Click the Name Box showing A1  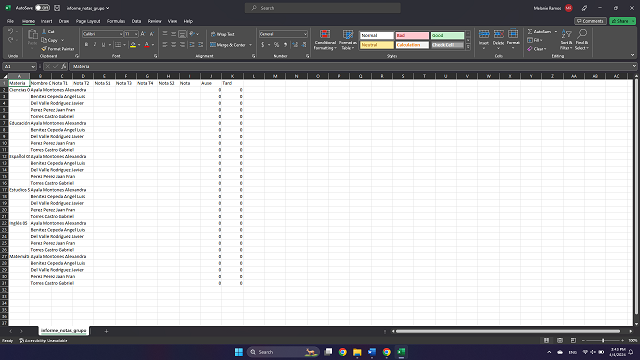(19, 66)
